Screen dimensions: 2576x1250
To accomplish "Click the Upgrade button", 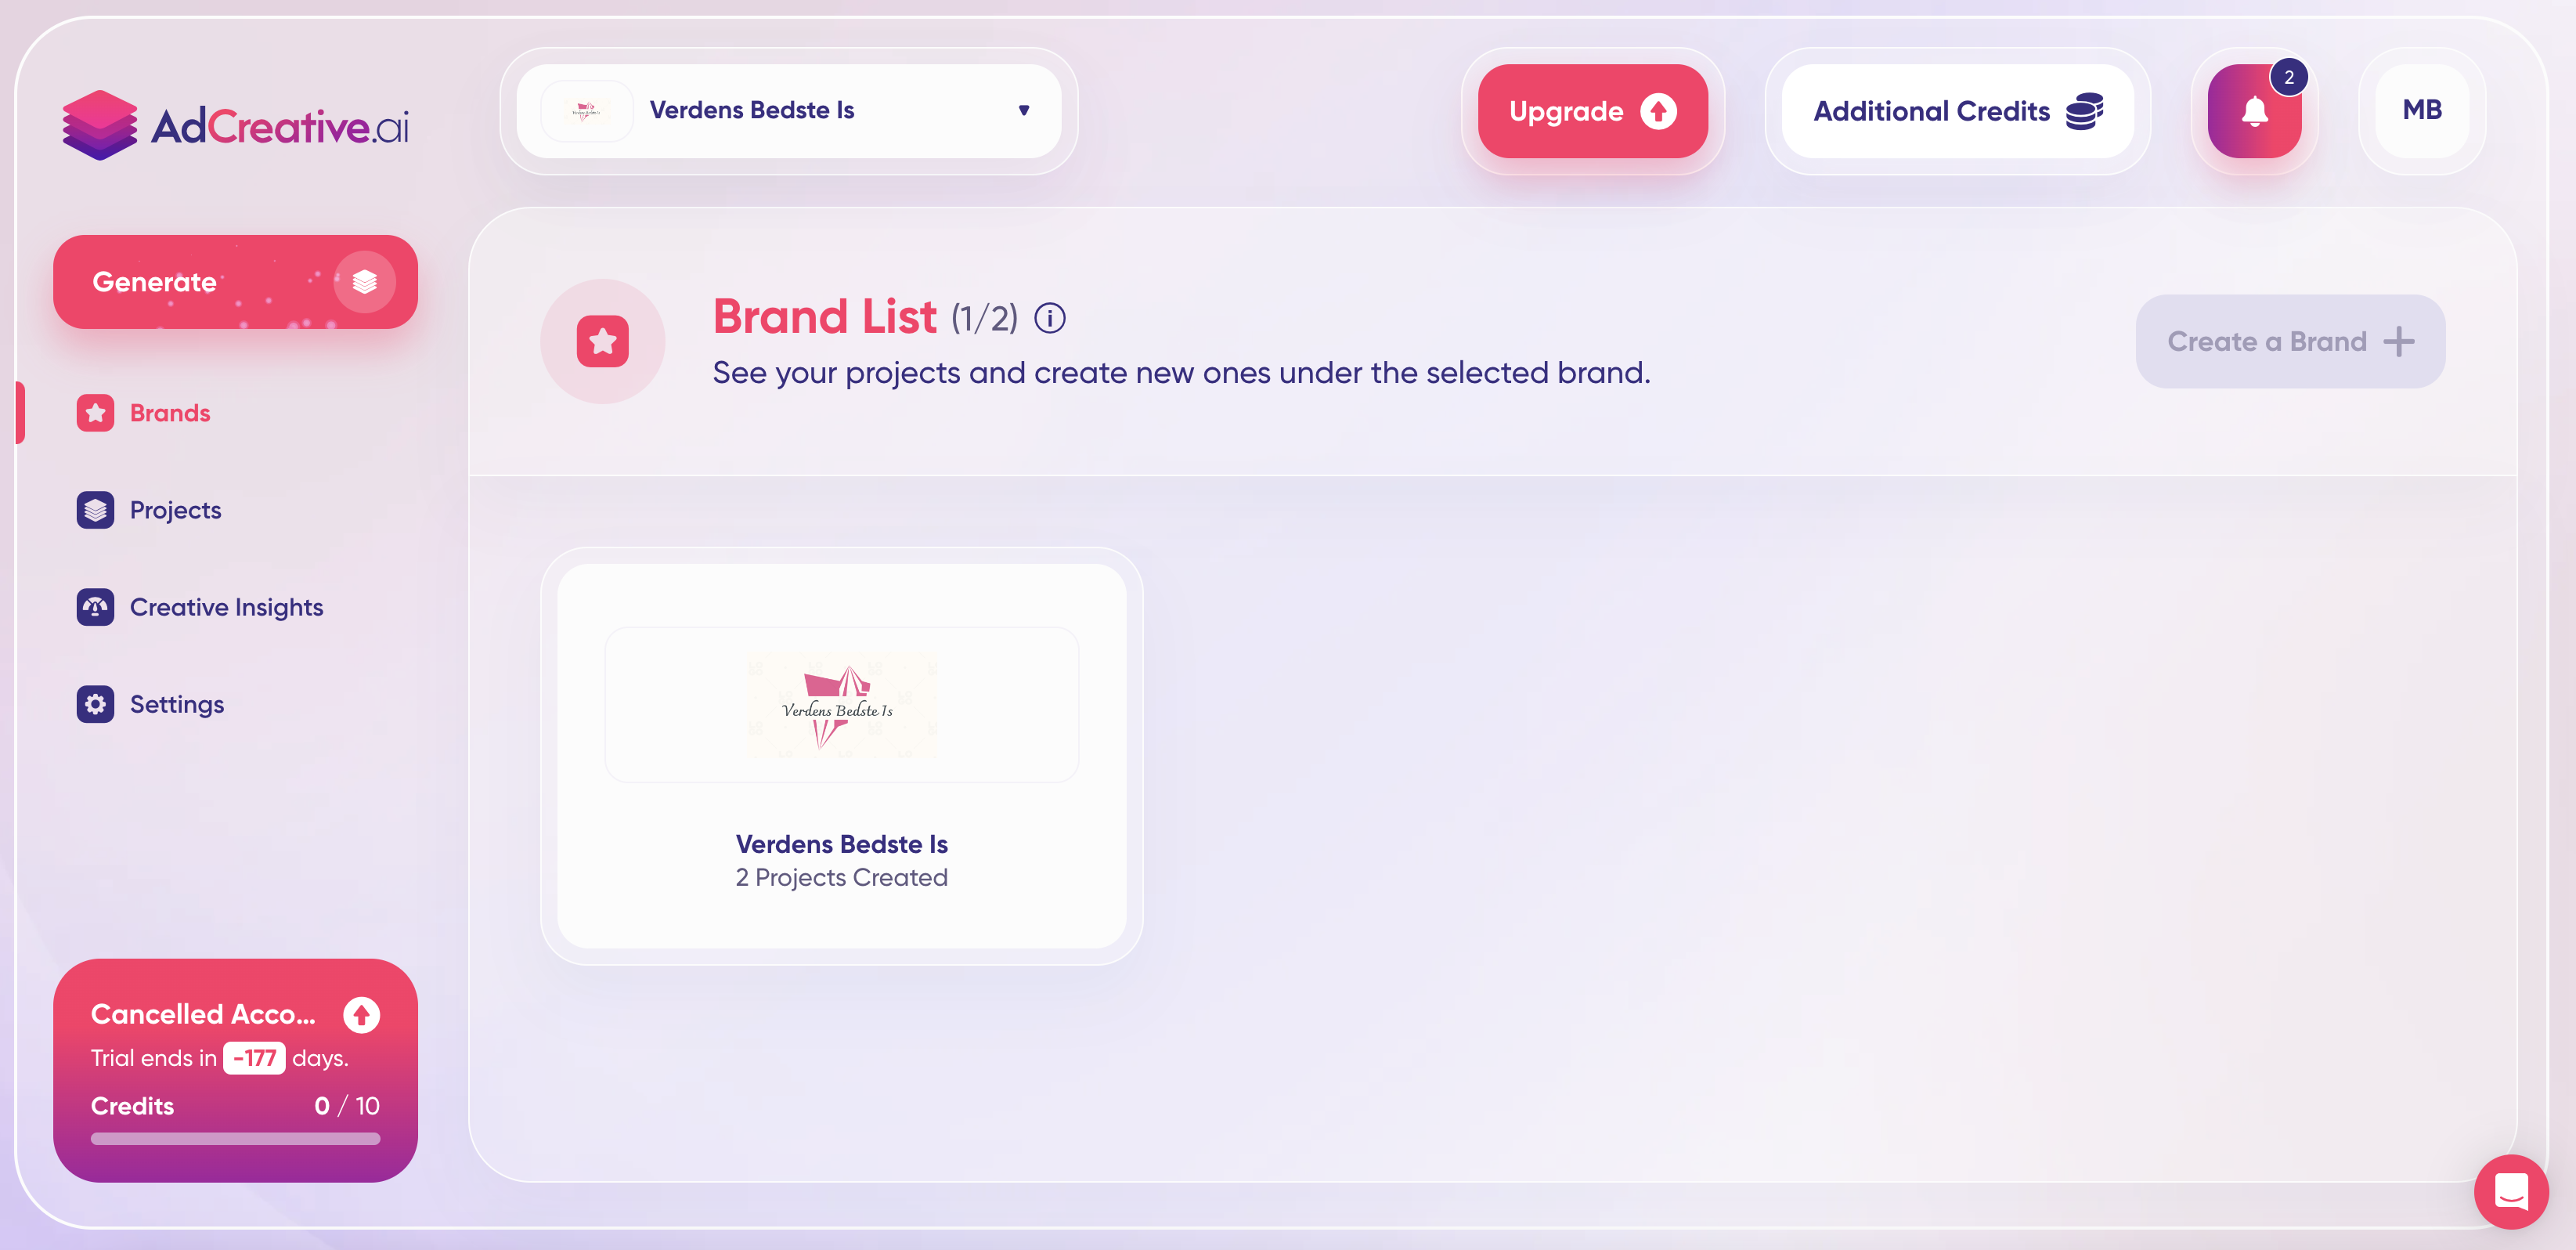I will coord(1592,111).
